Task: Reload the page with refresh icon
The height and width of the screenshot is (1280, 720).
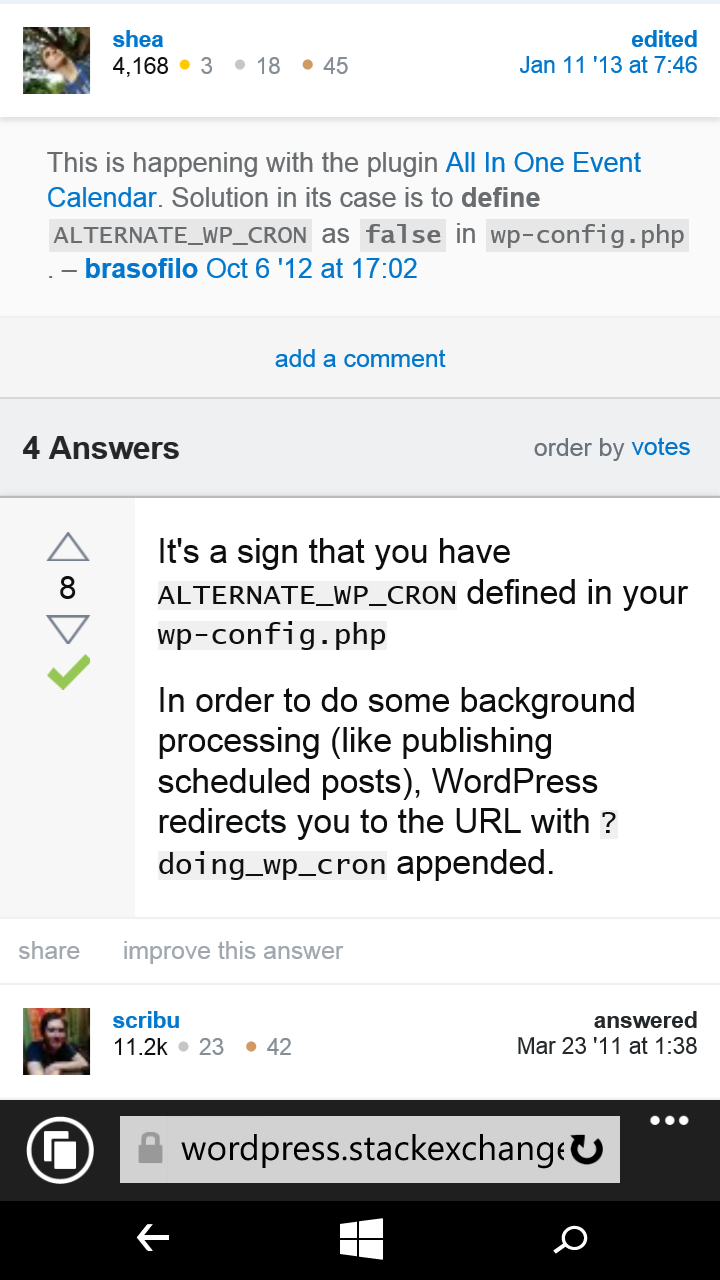Action: (x=586, y=1150)
